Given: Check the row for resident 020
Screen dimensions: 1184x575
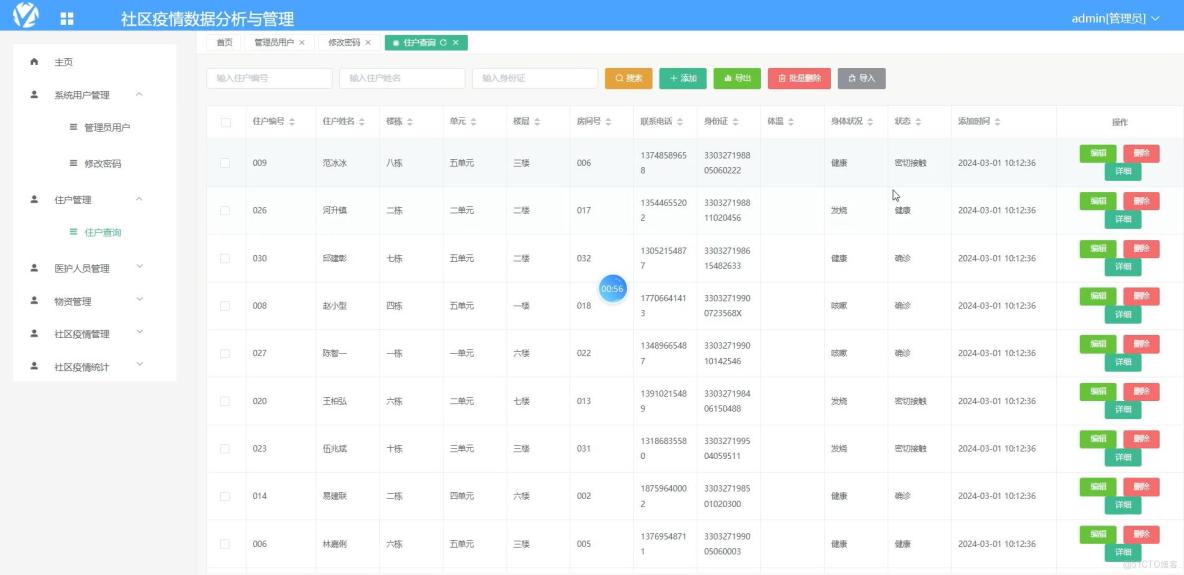Looking at the screenshot, I should click(x=225, y=400).
